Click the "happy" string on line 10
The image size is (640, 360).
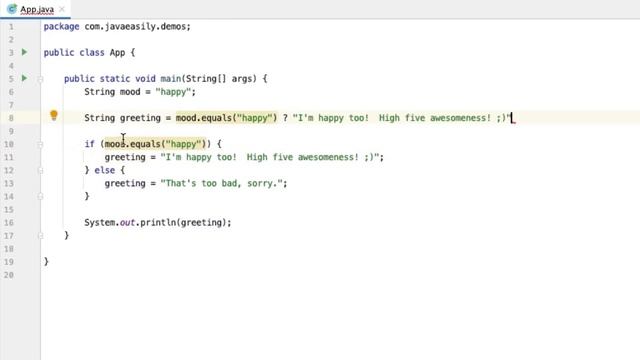pos(183,144)
